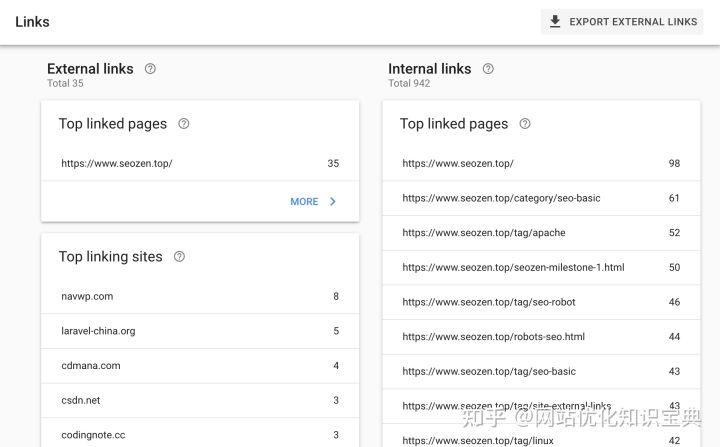Click the Links page title

pos(32,22)
